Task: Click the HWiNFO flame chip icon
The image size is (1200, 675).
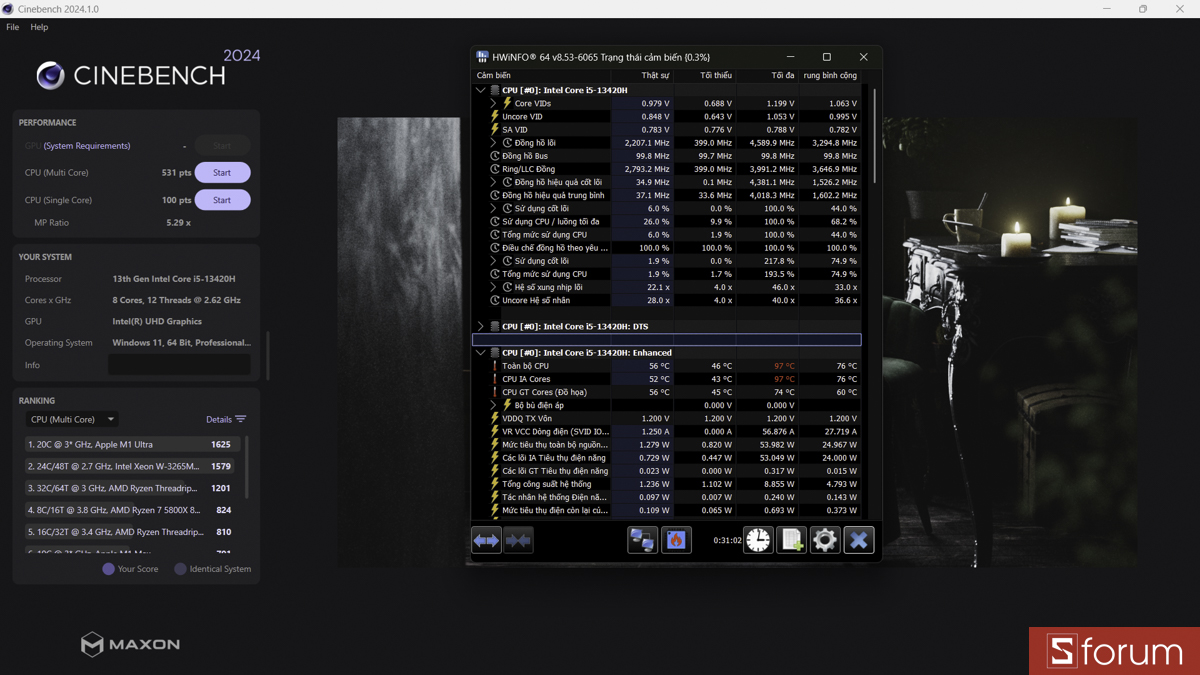Action: [x=676, y=540]
